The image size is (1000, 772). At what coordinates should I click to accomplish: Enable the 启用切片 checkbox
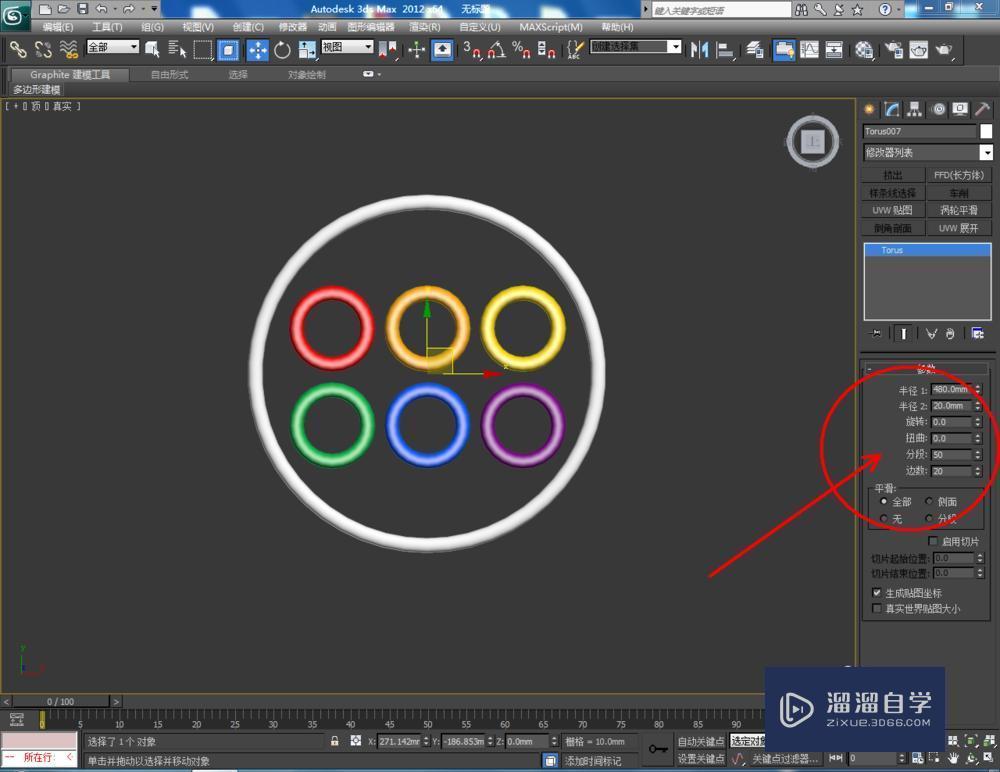click(x=933, y=540)
